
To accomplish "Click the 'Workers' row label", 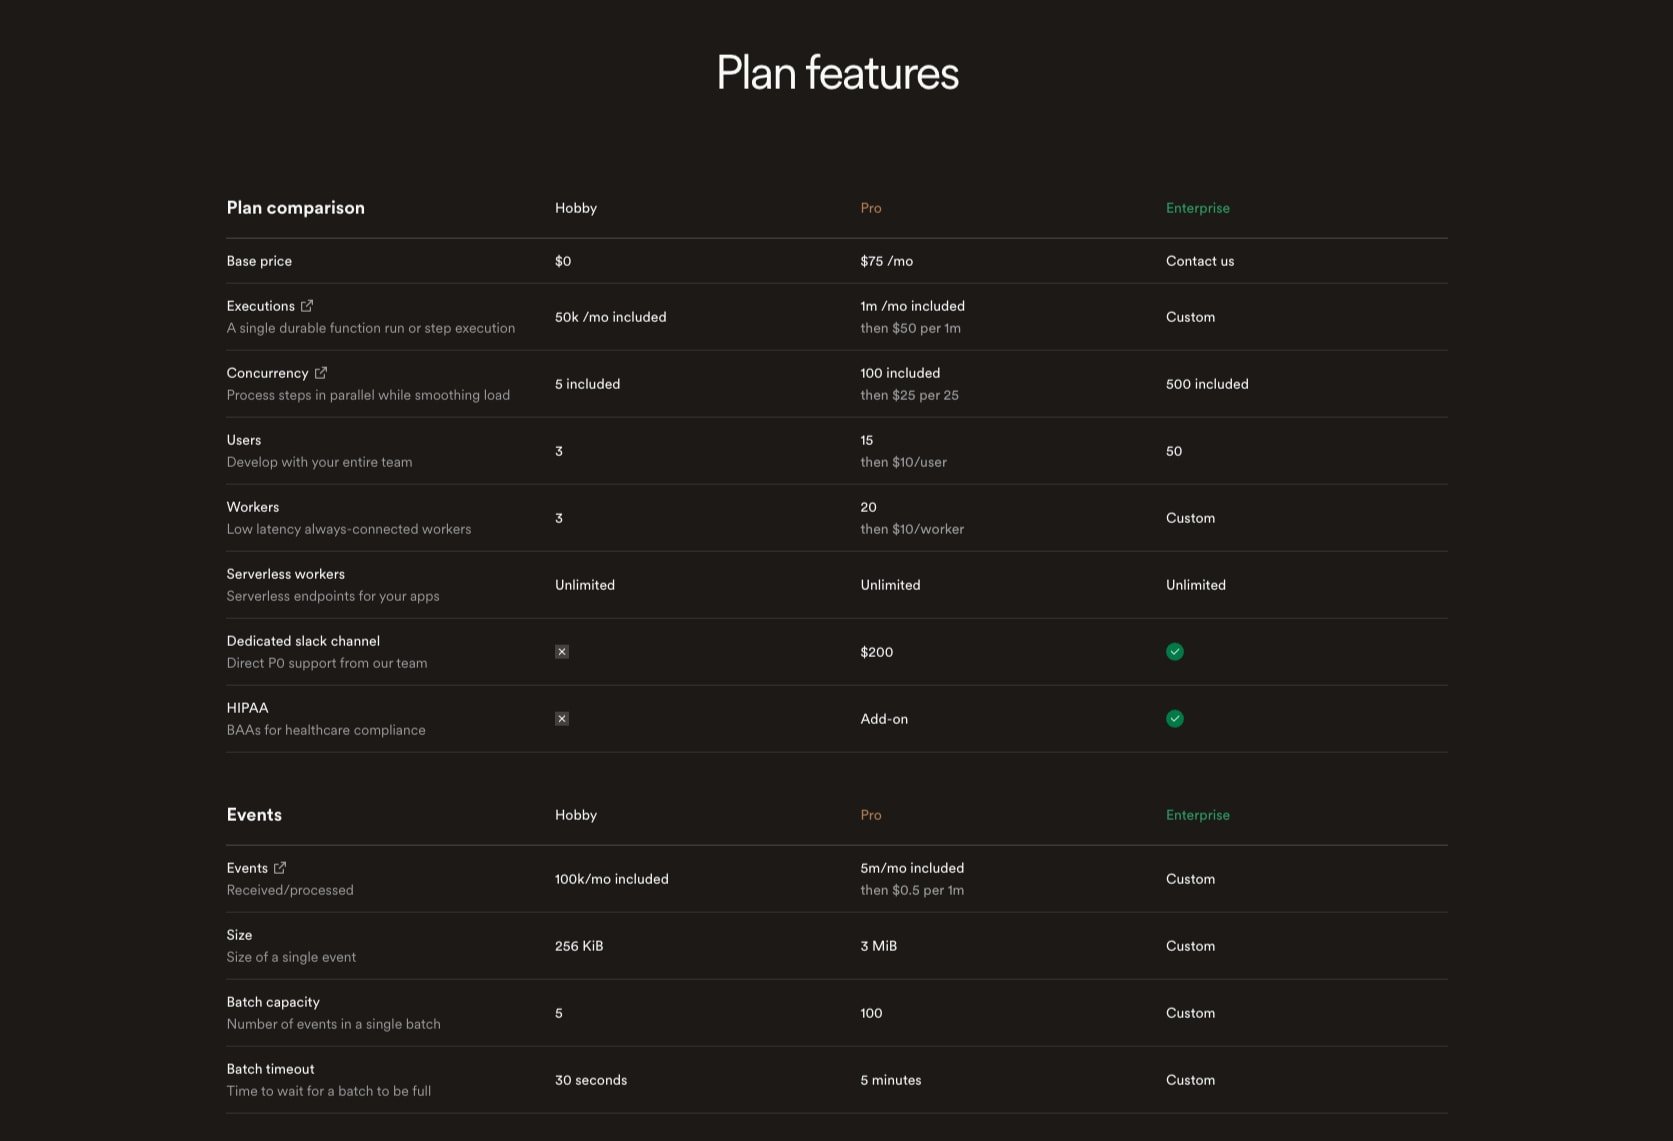I will coord(253,507).
